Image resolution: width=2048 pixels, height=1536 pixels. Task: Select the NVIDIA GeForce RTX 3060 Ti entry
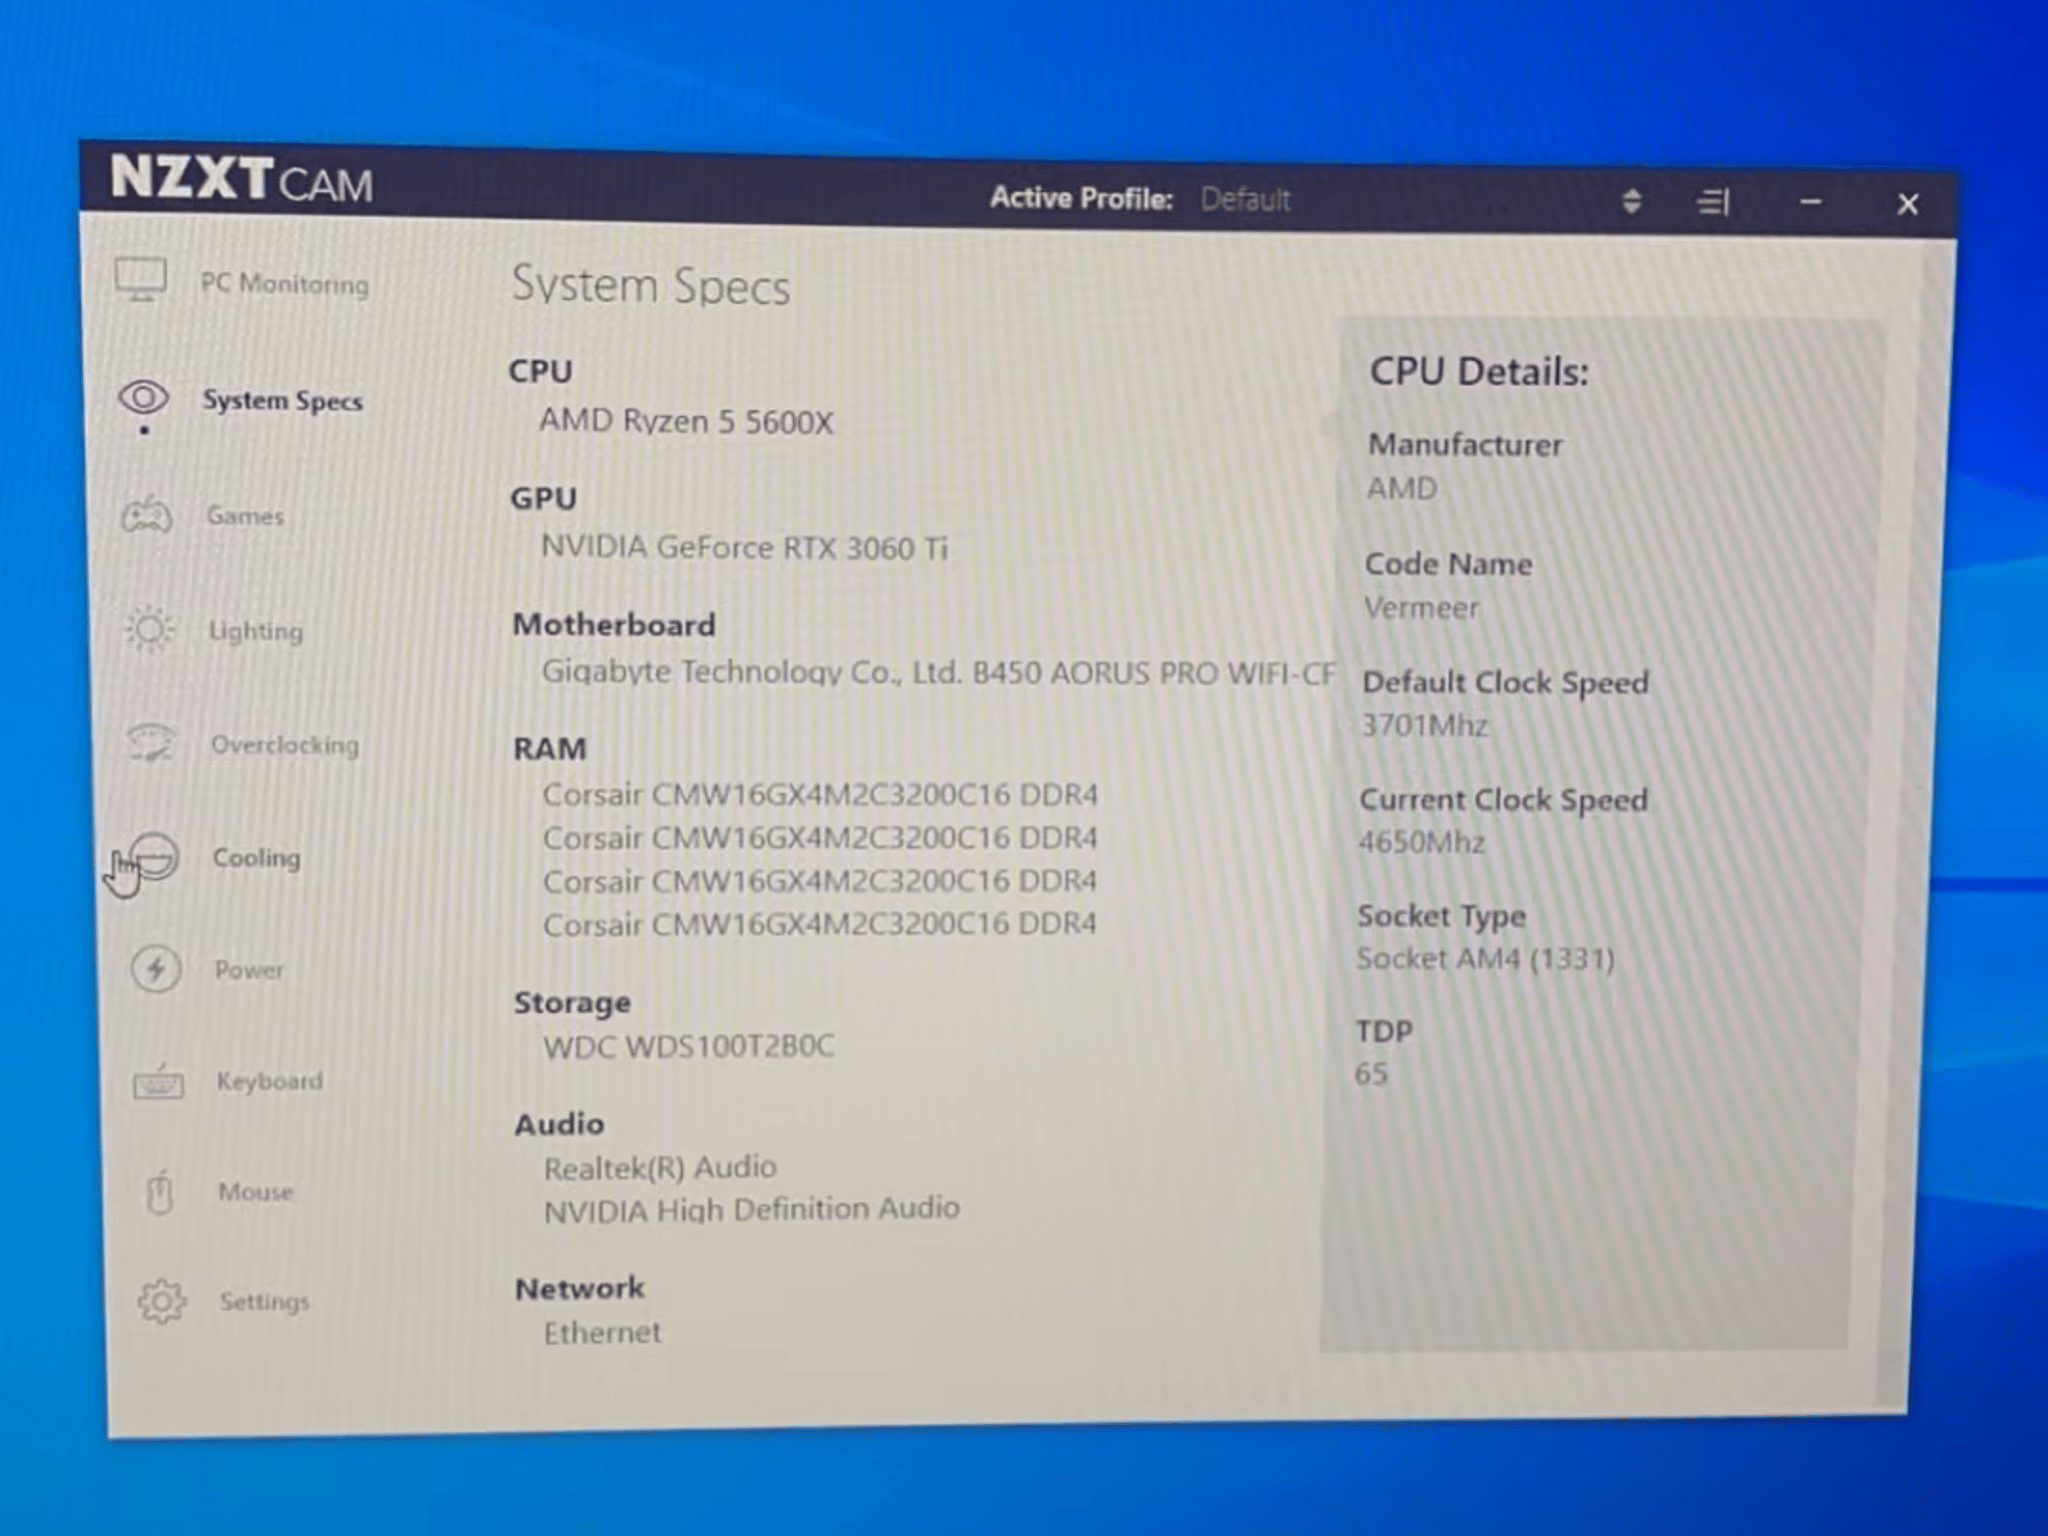[744, 548]
